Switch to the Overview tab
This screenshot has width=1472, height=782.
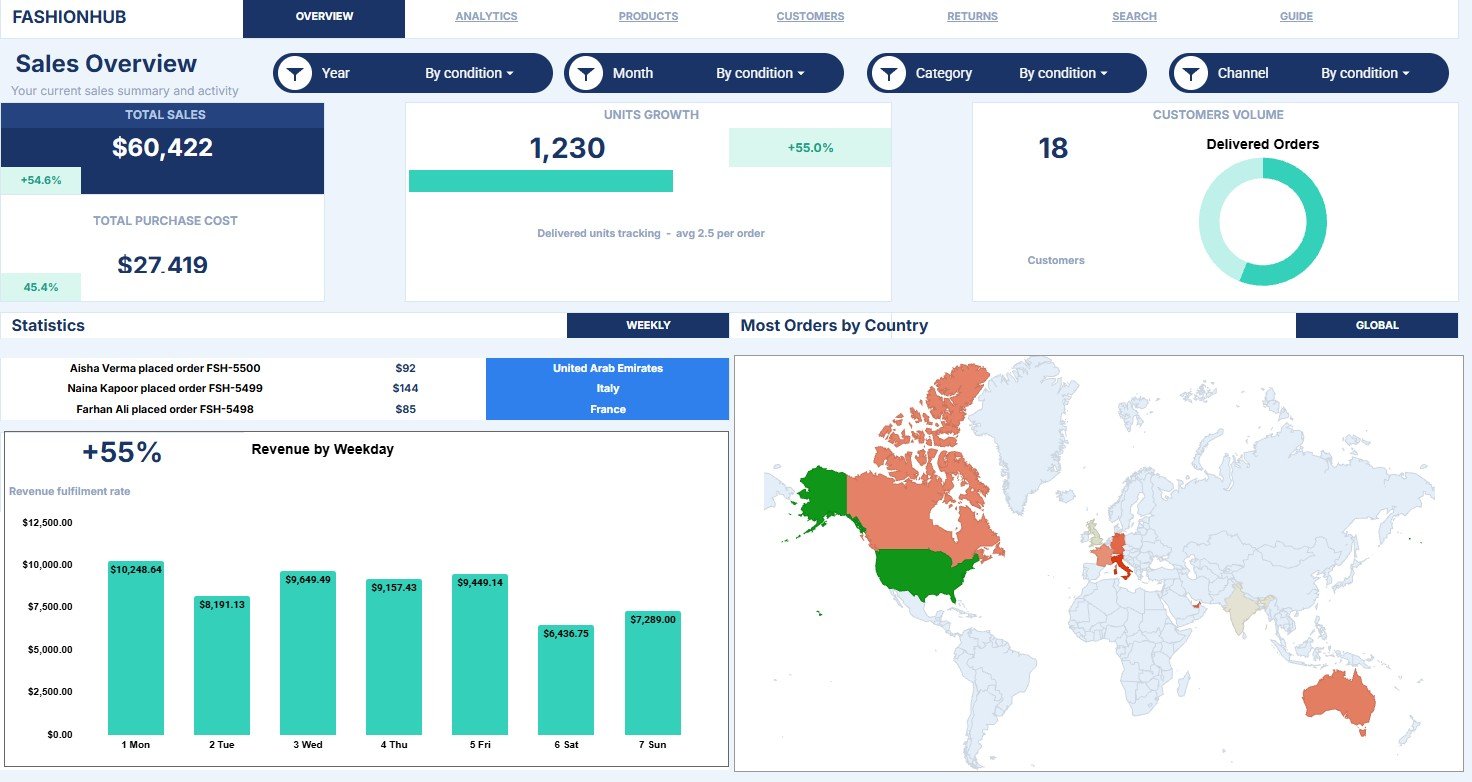324,17
